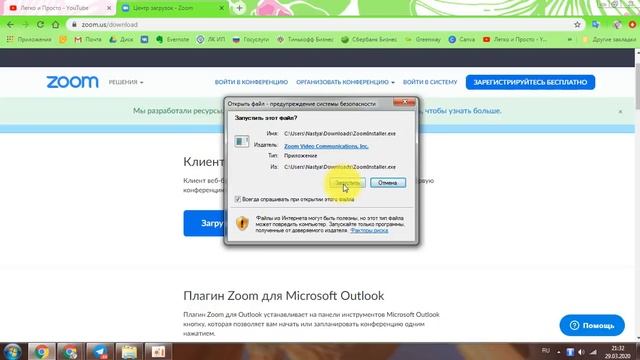The image size is (640, 360).
Task: Expand the РЕШЕНИЯ dropdown menu
Action: pyautogui.click(x=126, y=82)
